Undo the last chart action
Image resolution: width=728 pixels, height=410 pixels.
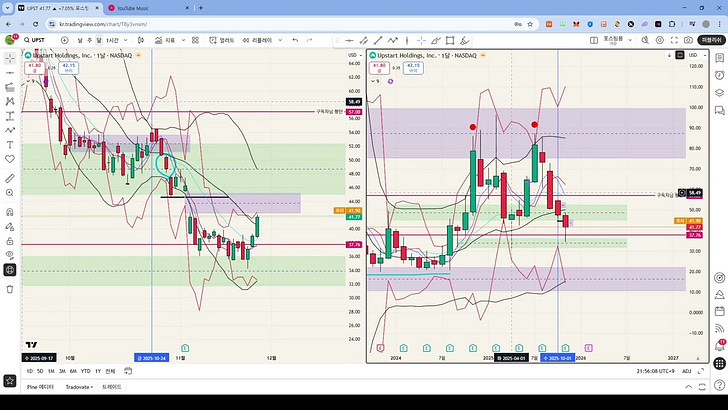click(295, 40)
